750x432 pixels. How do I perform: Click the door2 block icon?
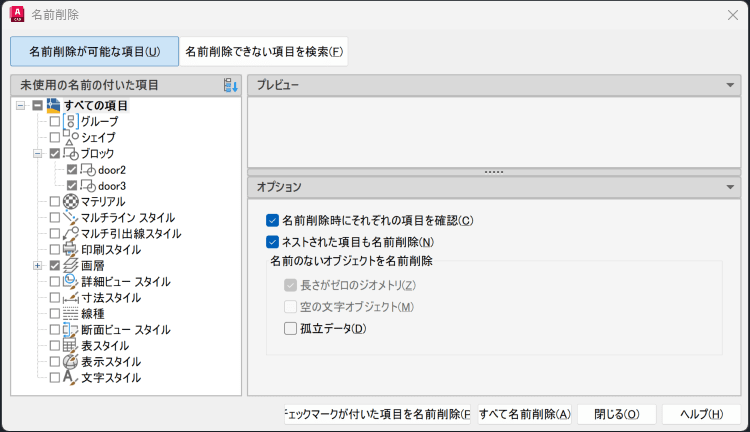click(87, 169)
